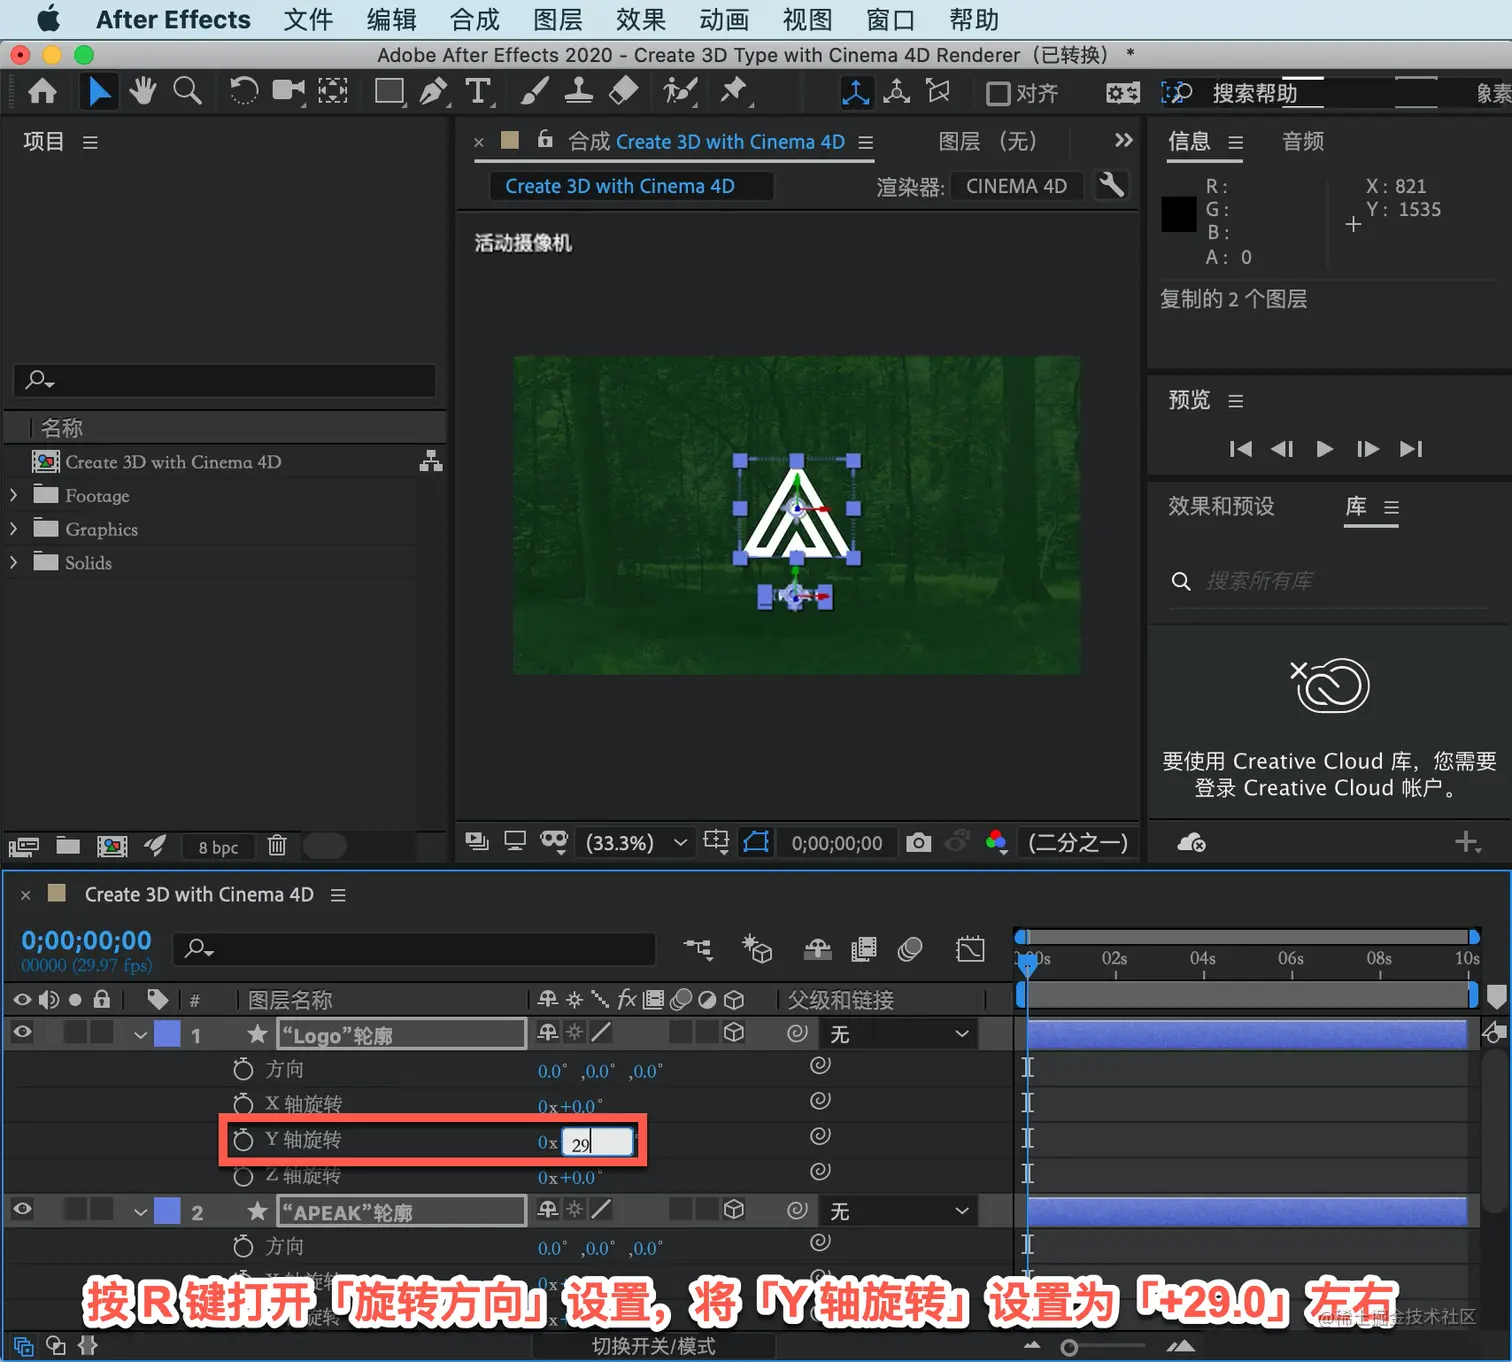Select the Unified Camera tool
The height and width of the screenshot is (1362, 1512).
coord(289,91)
